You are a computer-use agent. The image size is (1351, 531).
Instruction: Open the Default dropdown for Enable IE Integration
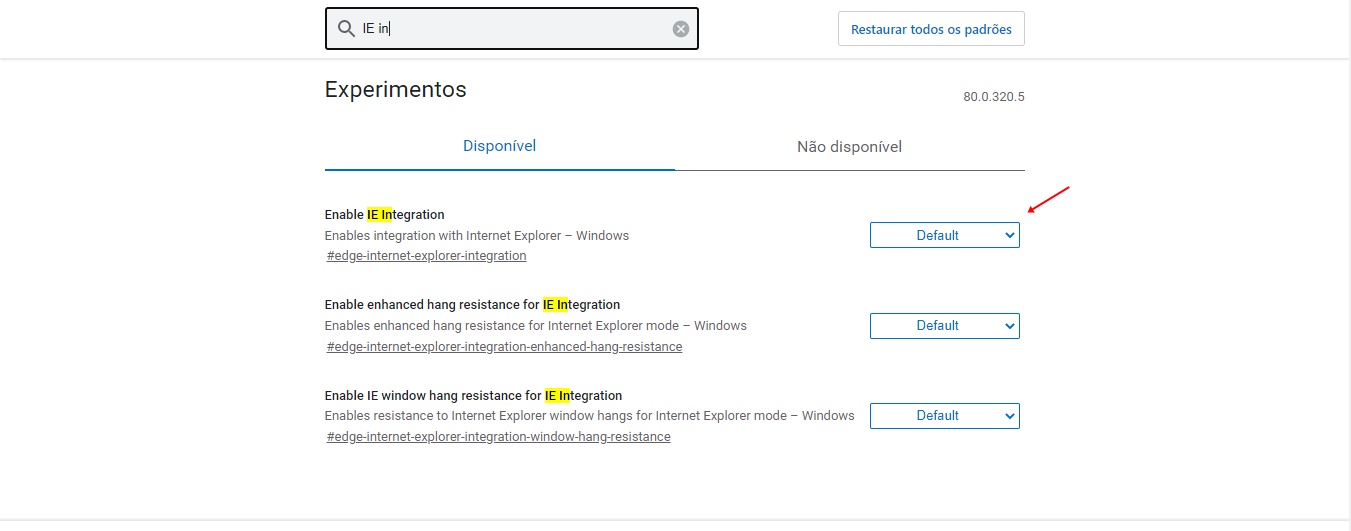[x=945, y=235]
